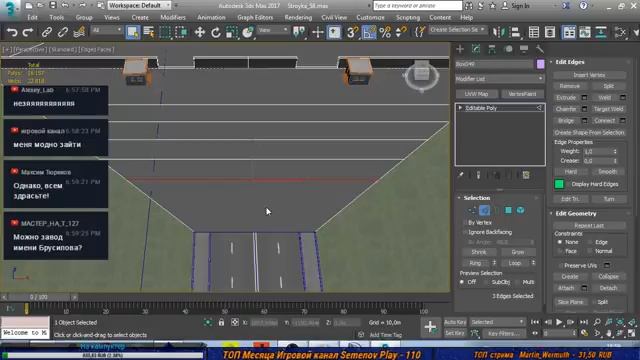640x360 pixels.
Task: Open the Workspace Default dropdown
Action: 139,6
